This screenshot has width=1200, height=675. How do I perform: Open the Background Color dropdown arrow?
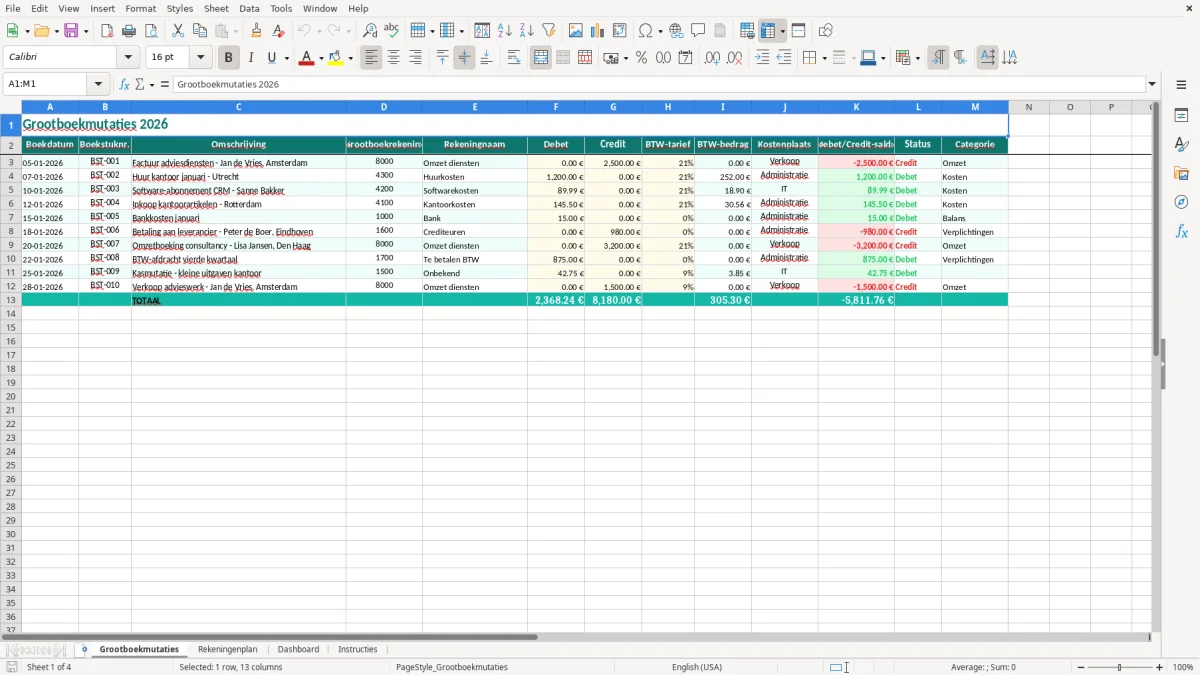pos(351,58)
